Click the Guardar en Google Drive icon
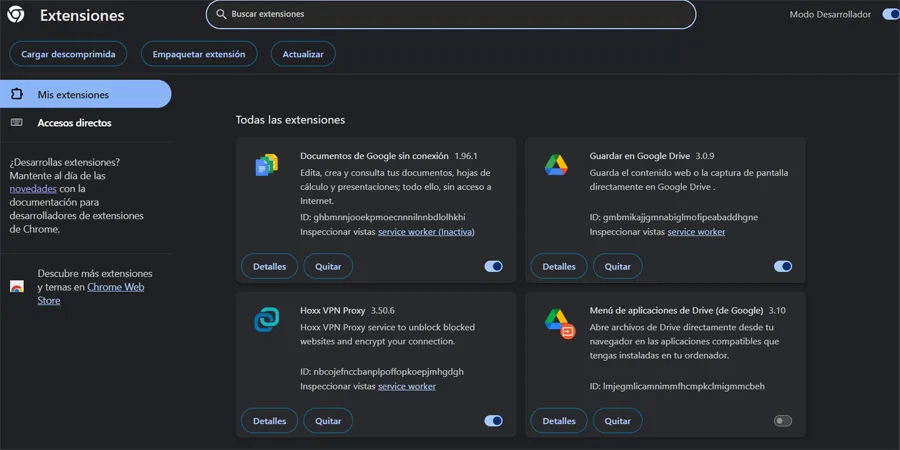Image resolution: width=900 pixels, height=450 pixels. point(556,165)
